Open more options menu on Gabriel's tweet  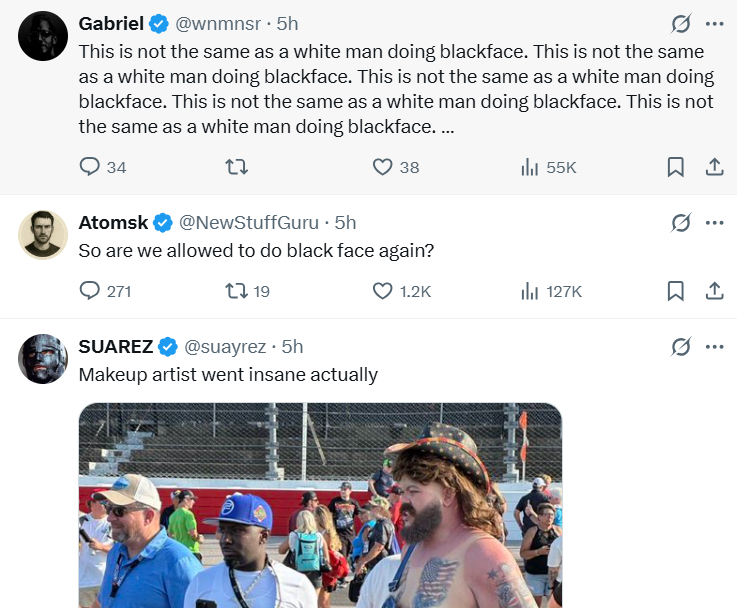tap(715, 23)
